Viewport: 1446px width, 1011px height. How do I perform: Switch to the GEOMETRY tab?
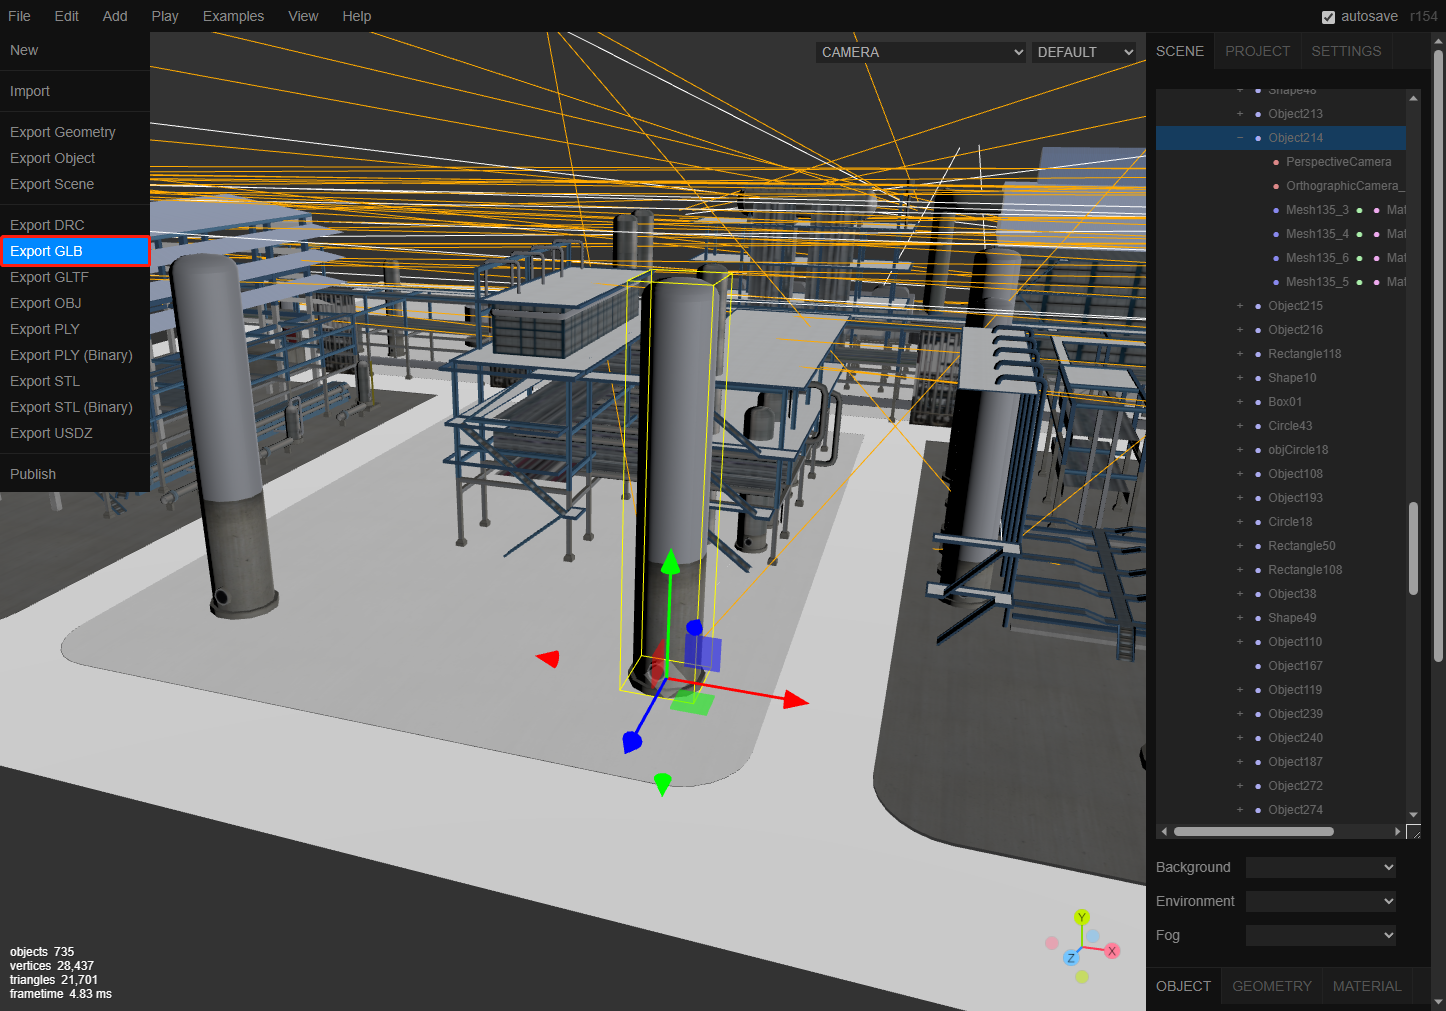(x=1271, y=986)
